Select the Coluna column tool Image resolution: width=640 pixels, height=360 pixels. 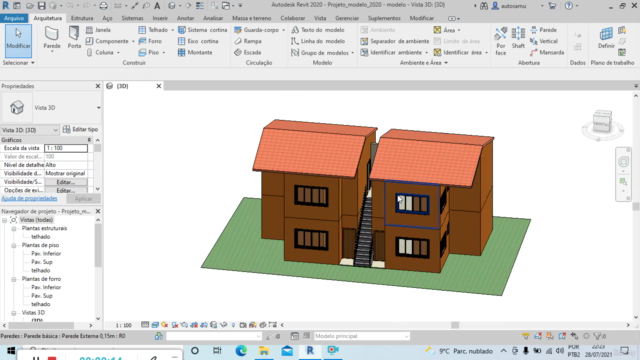point(100,52)
